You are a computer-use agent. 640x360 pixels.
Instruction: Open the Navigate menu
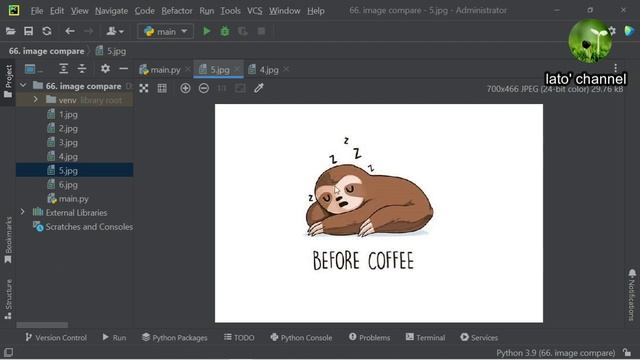point(111,11)
